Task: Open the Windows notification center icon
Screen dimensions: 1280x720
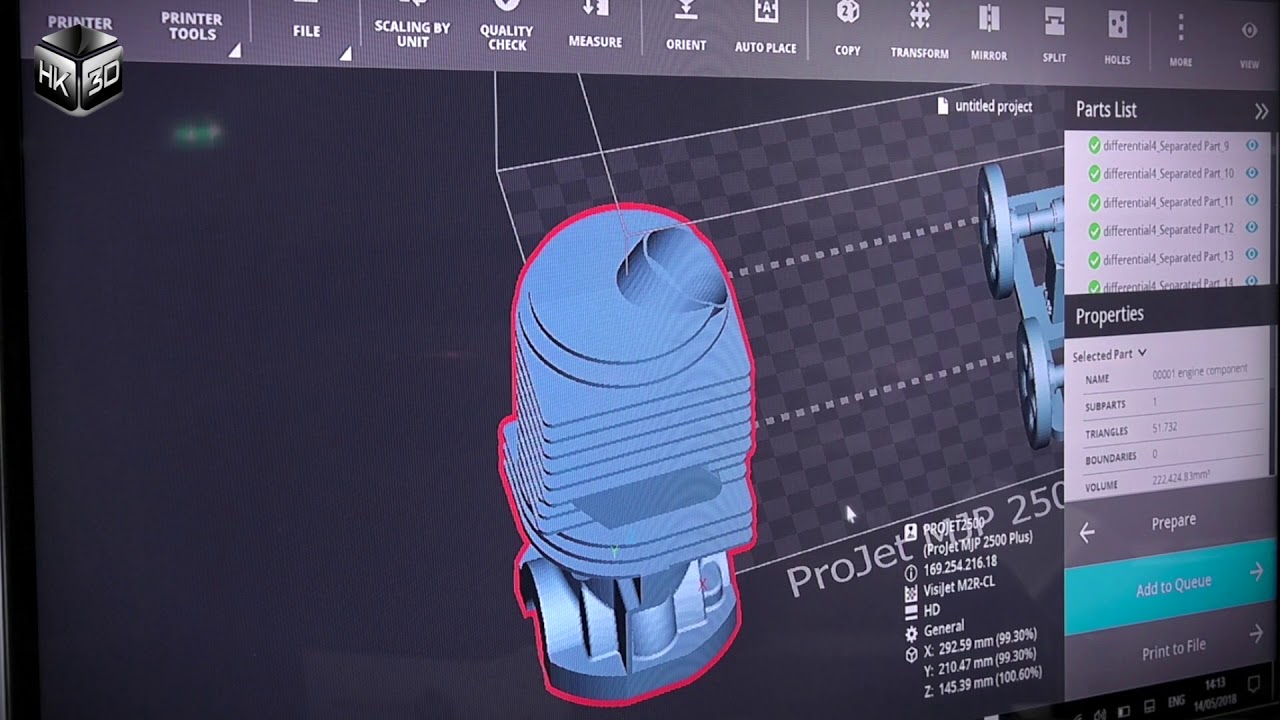Action: point(1253,686)
